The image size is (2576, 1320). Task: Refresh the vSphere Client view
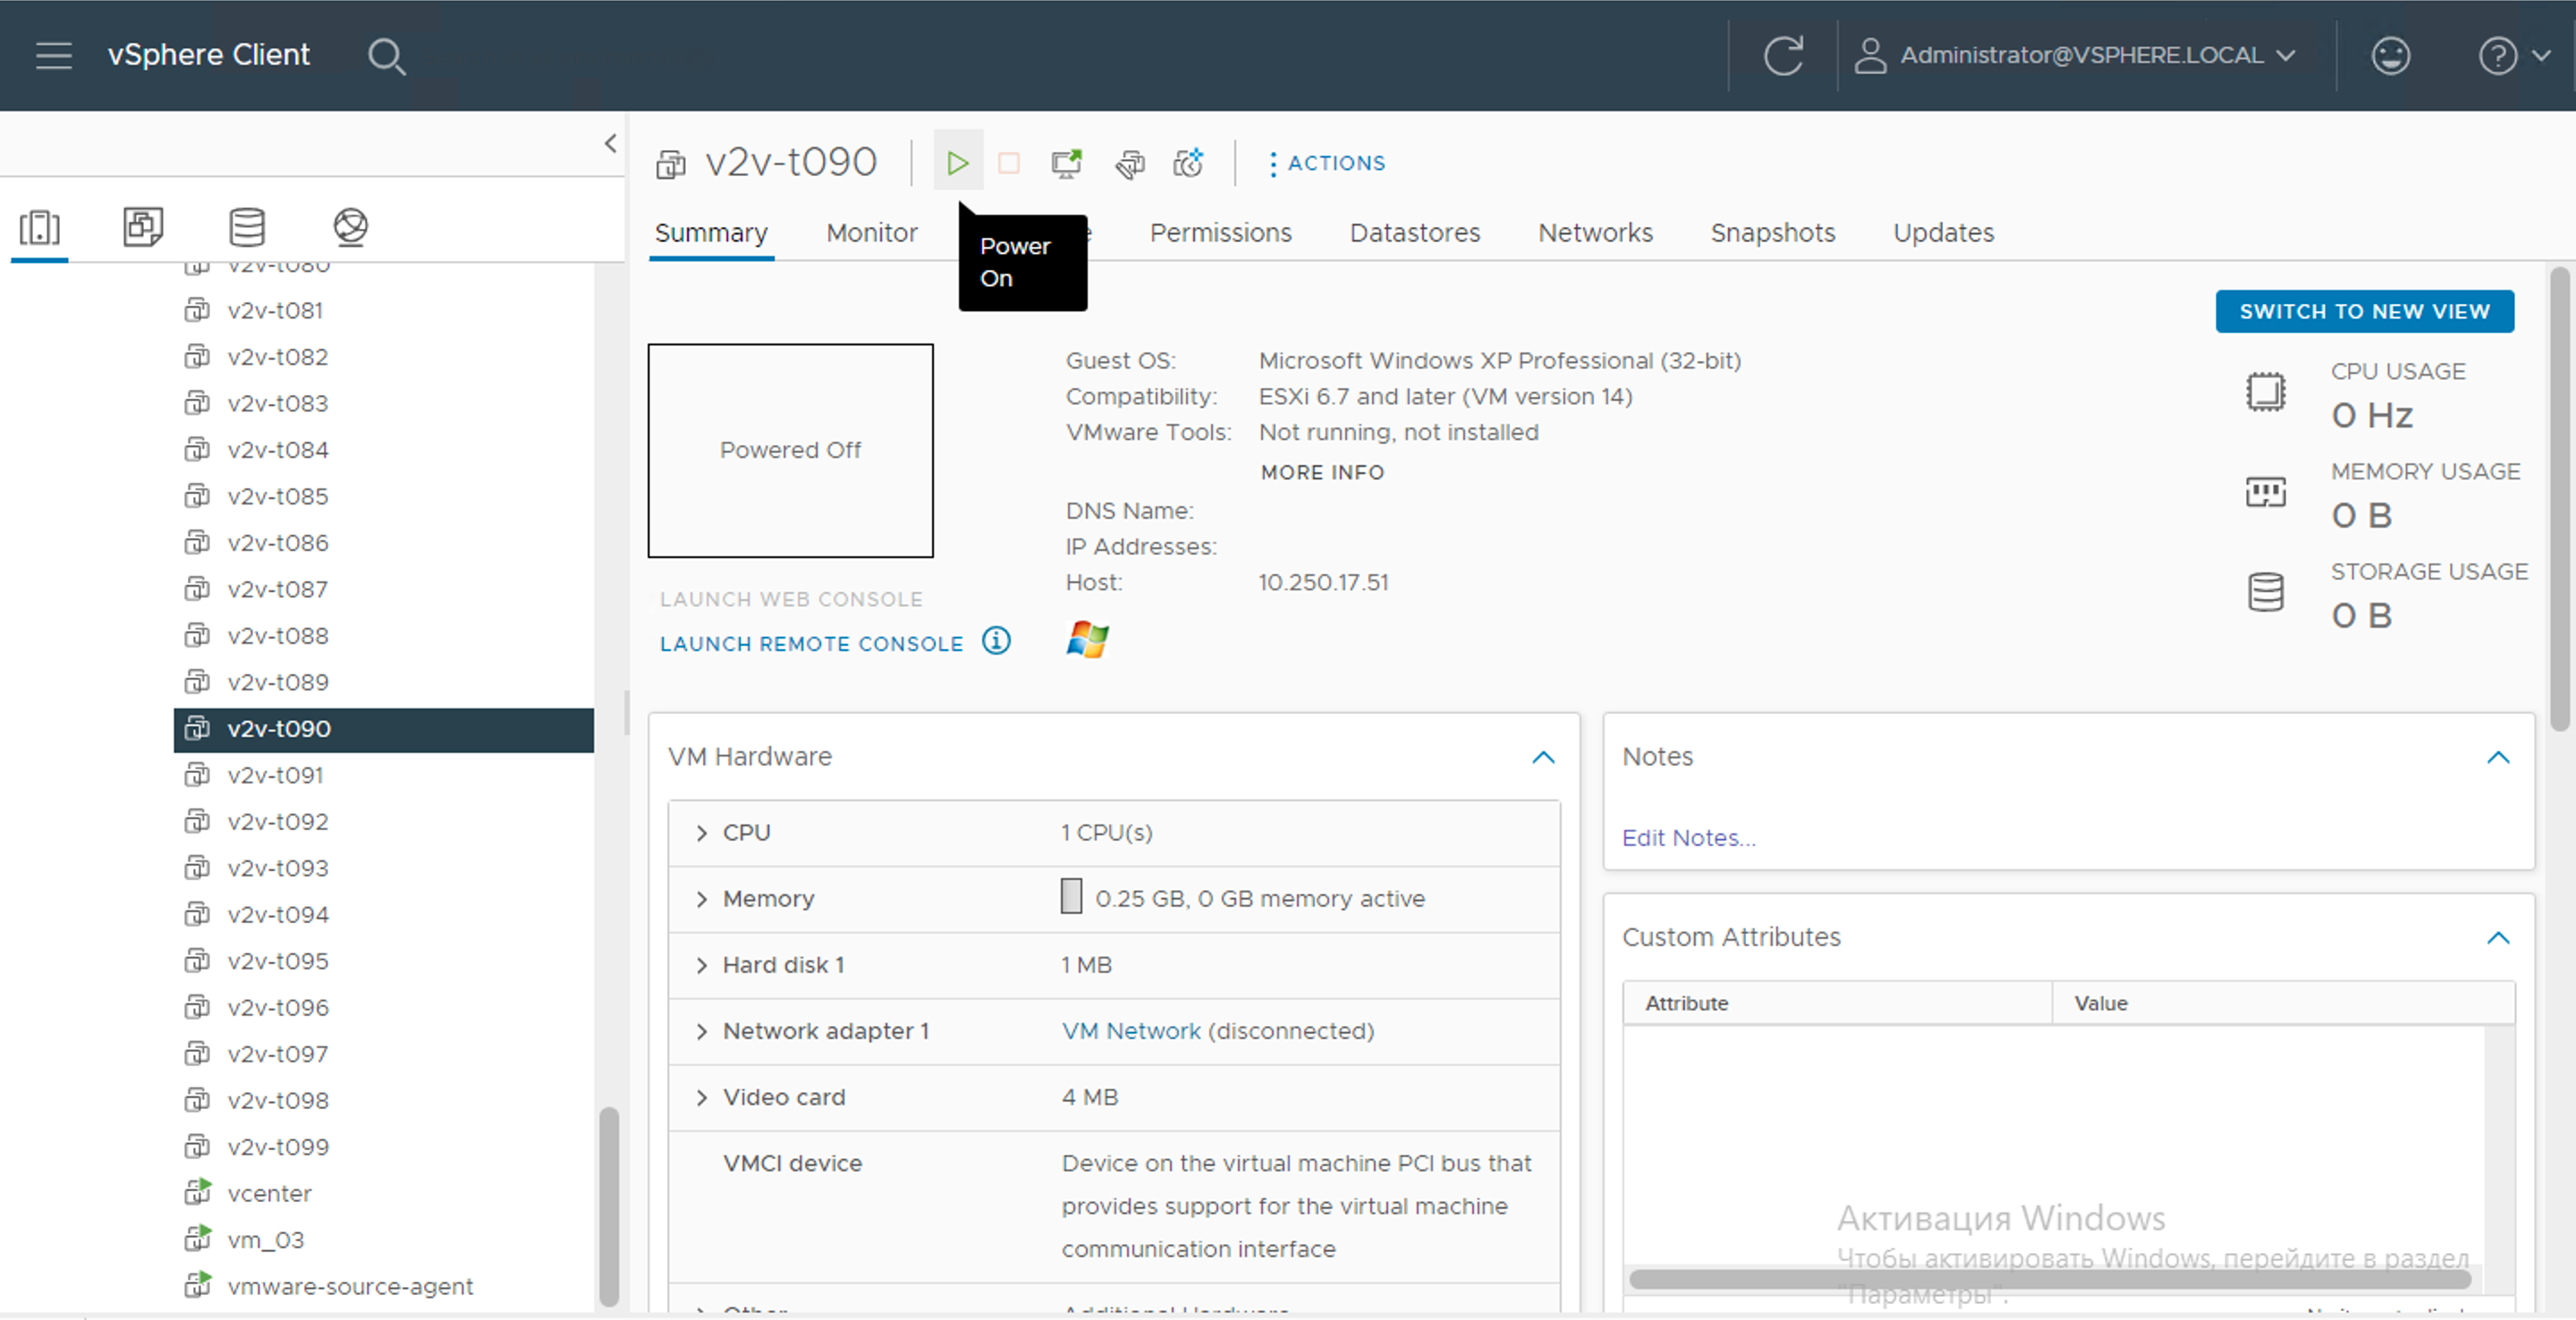(1783, 55)
